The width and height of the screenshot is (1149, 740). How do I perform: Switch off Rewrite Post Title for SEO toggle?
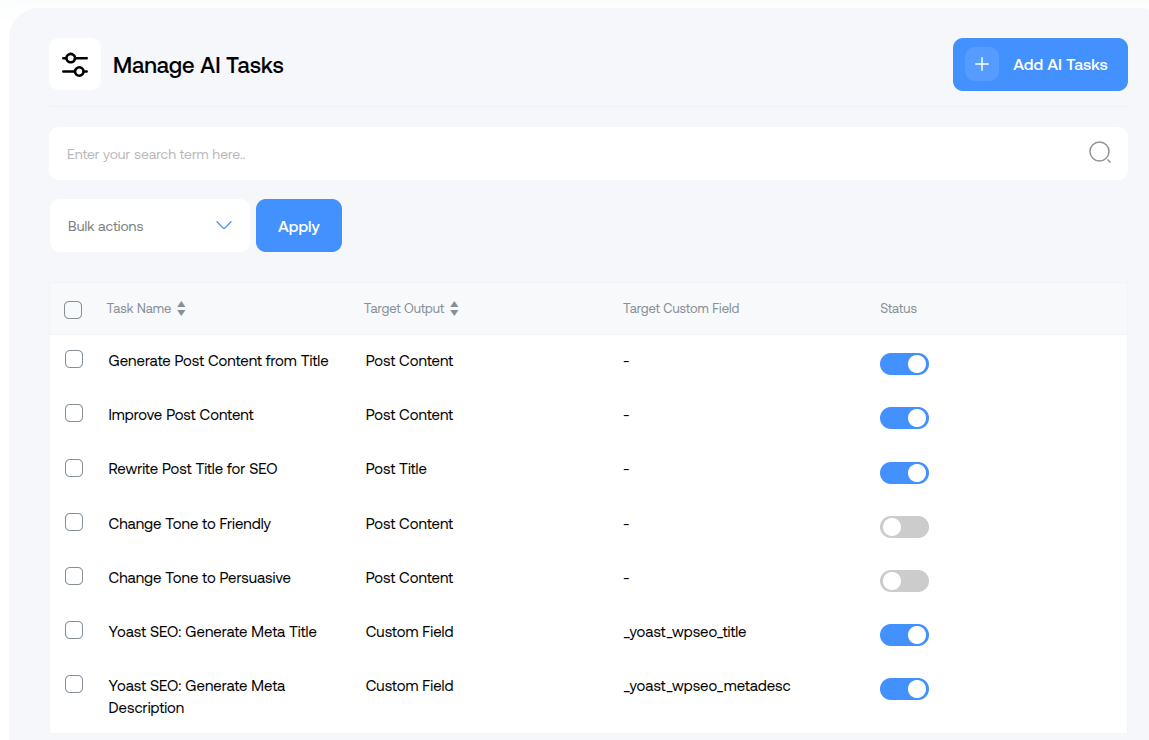tap(904, 473)
